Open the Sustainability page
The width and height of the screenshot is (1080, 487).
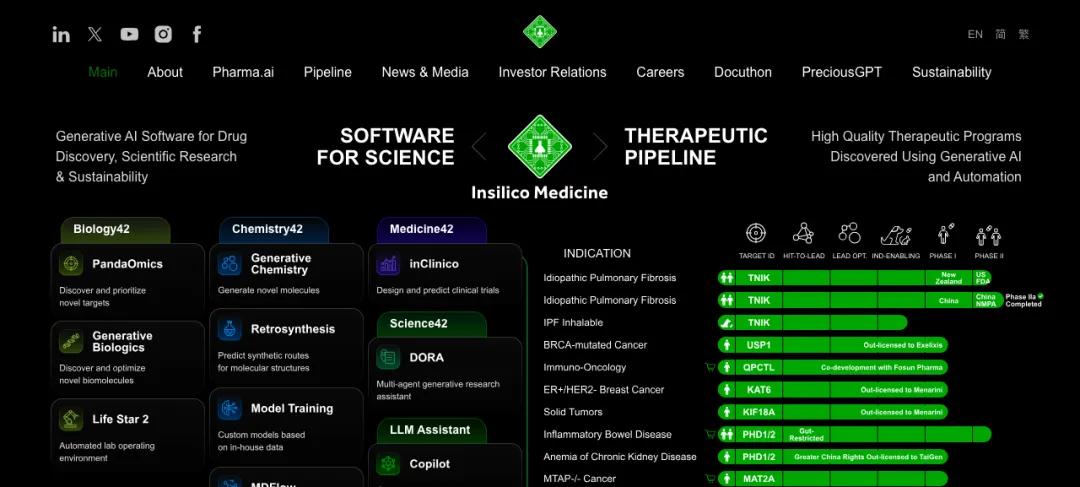pyautogui.click(x=952, y=72)
